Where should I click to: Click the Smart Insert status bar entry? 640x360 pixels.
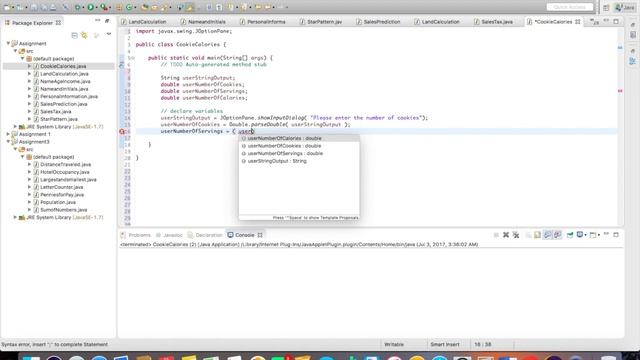444,344
